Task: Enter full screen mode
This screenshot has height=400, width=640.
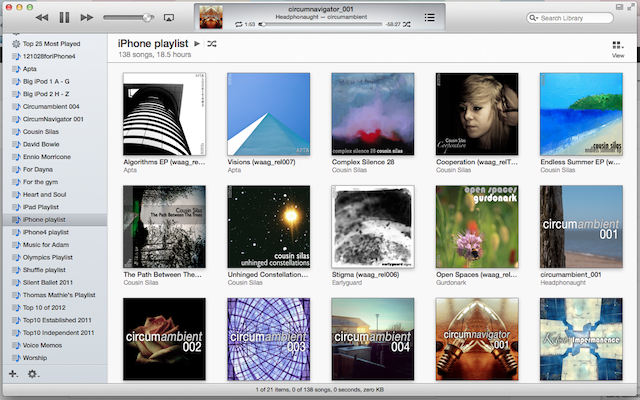Action: click(631, 7)
